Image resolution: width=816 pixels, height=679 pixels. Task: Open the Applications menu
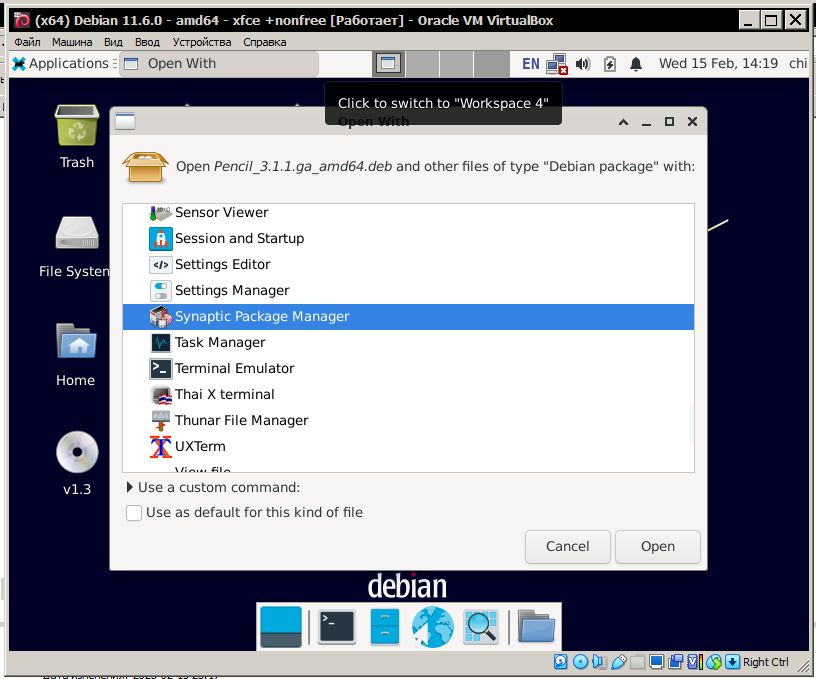point(61,63)
